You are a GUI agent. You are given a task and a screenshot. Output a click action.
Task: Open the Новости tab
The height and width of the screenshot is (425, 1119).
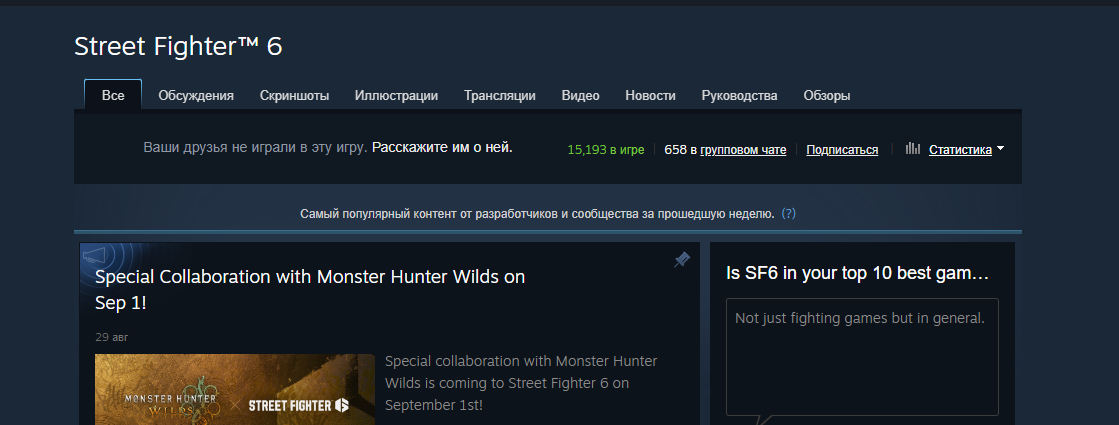(650, 96)
